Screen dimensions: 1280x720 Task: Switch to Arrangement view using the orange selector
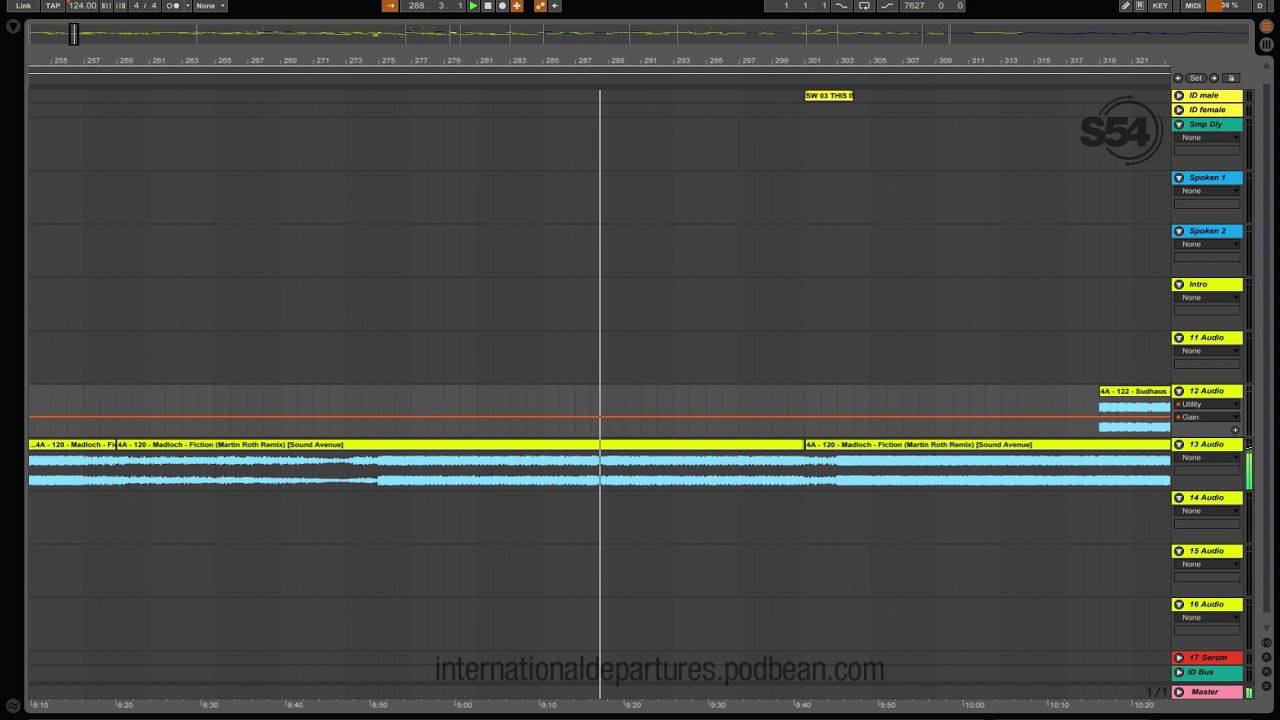pyautogui.click(x=1267, y=27)
